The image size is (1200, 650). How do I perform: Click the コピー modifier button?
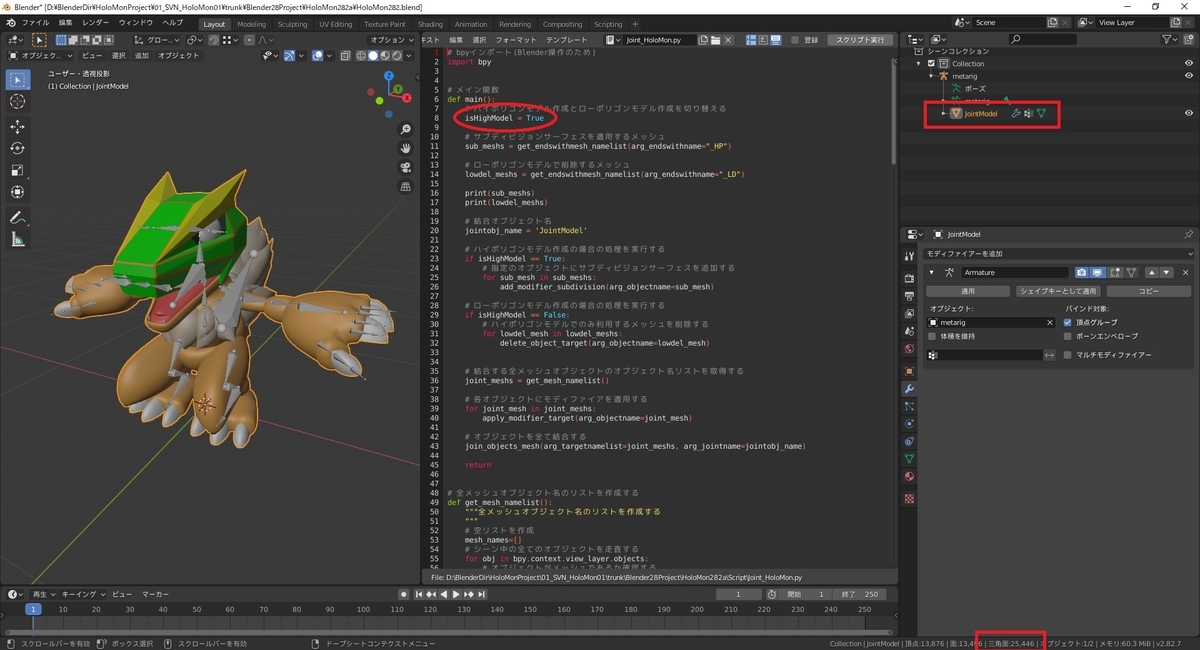click(x=1147, y=291)
